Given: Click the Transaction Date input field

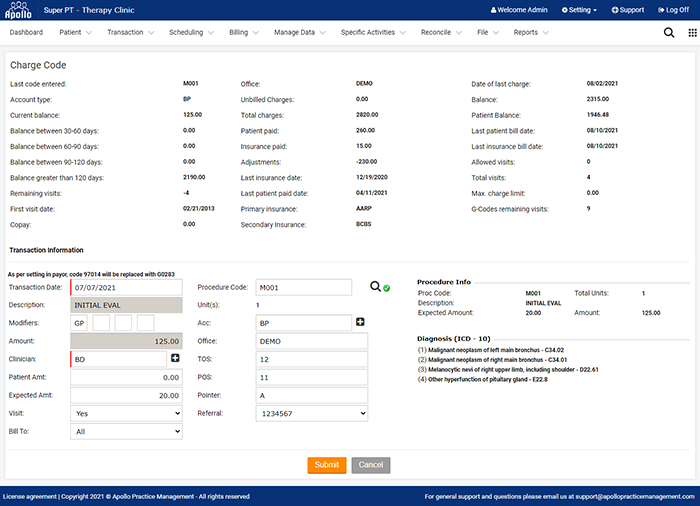Looking at the screenshot, I should coord(126,287).
